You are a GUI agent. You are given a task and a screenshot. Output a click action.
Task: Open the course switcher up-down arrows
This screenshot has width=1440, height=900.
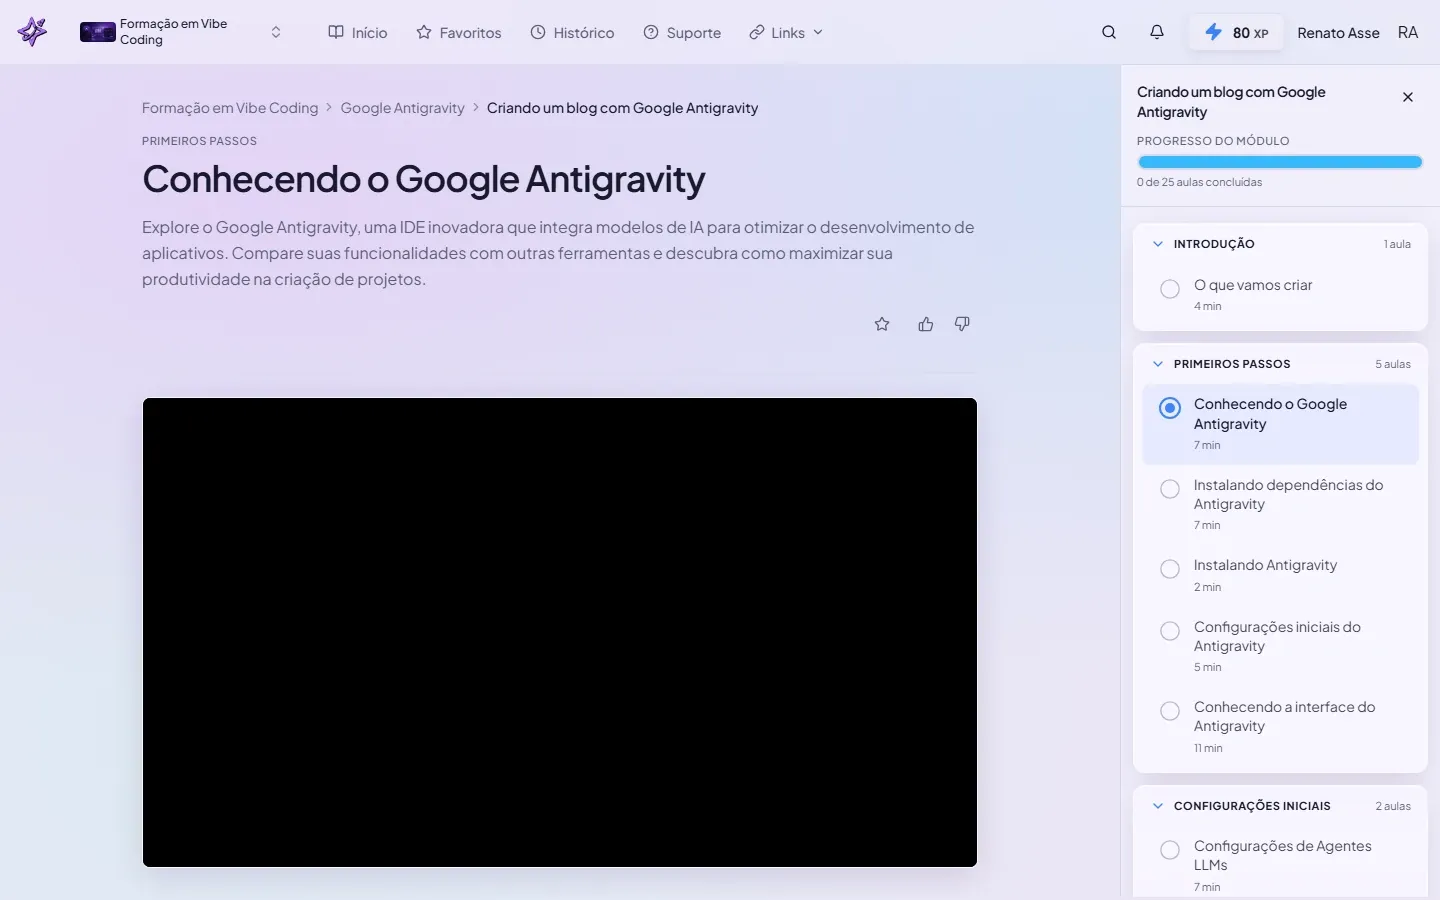click(x=276, y=32)
